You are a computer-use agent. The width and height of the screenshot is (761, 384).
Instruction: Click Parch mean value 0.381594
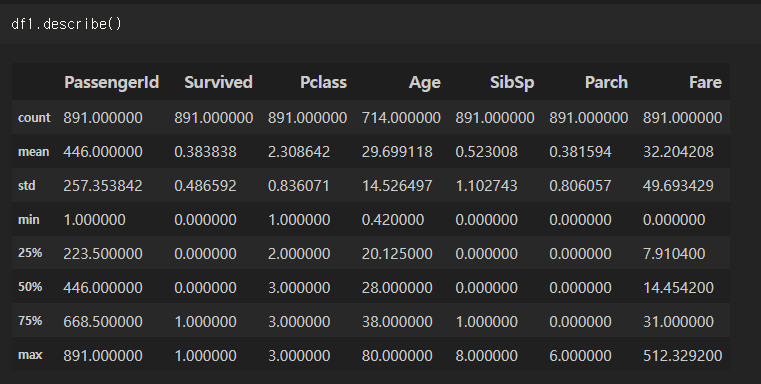pyautogui.click(x=580, y=151)
